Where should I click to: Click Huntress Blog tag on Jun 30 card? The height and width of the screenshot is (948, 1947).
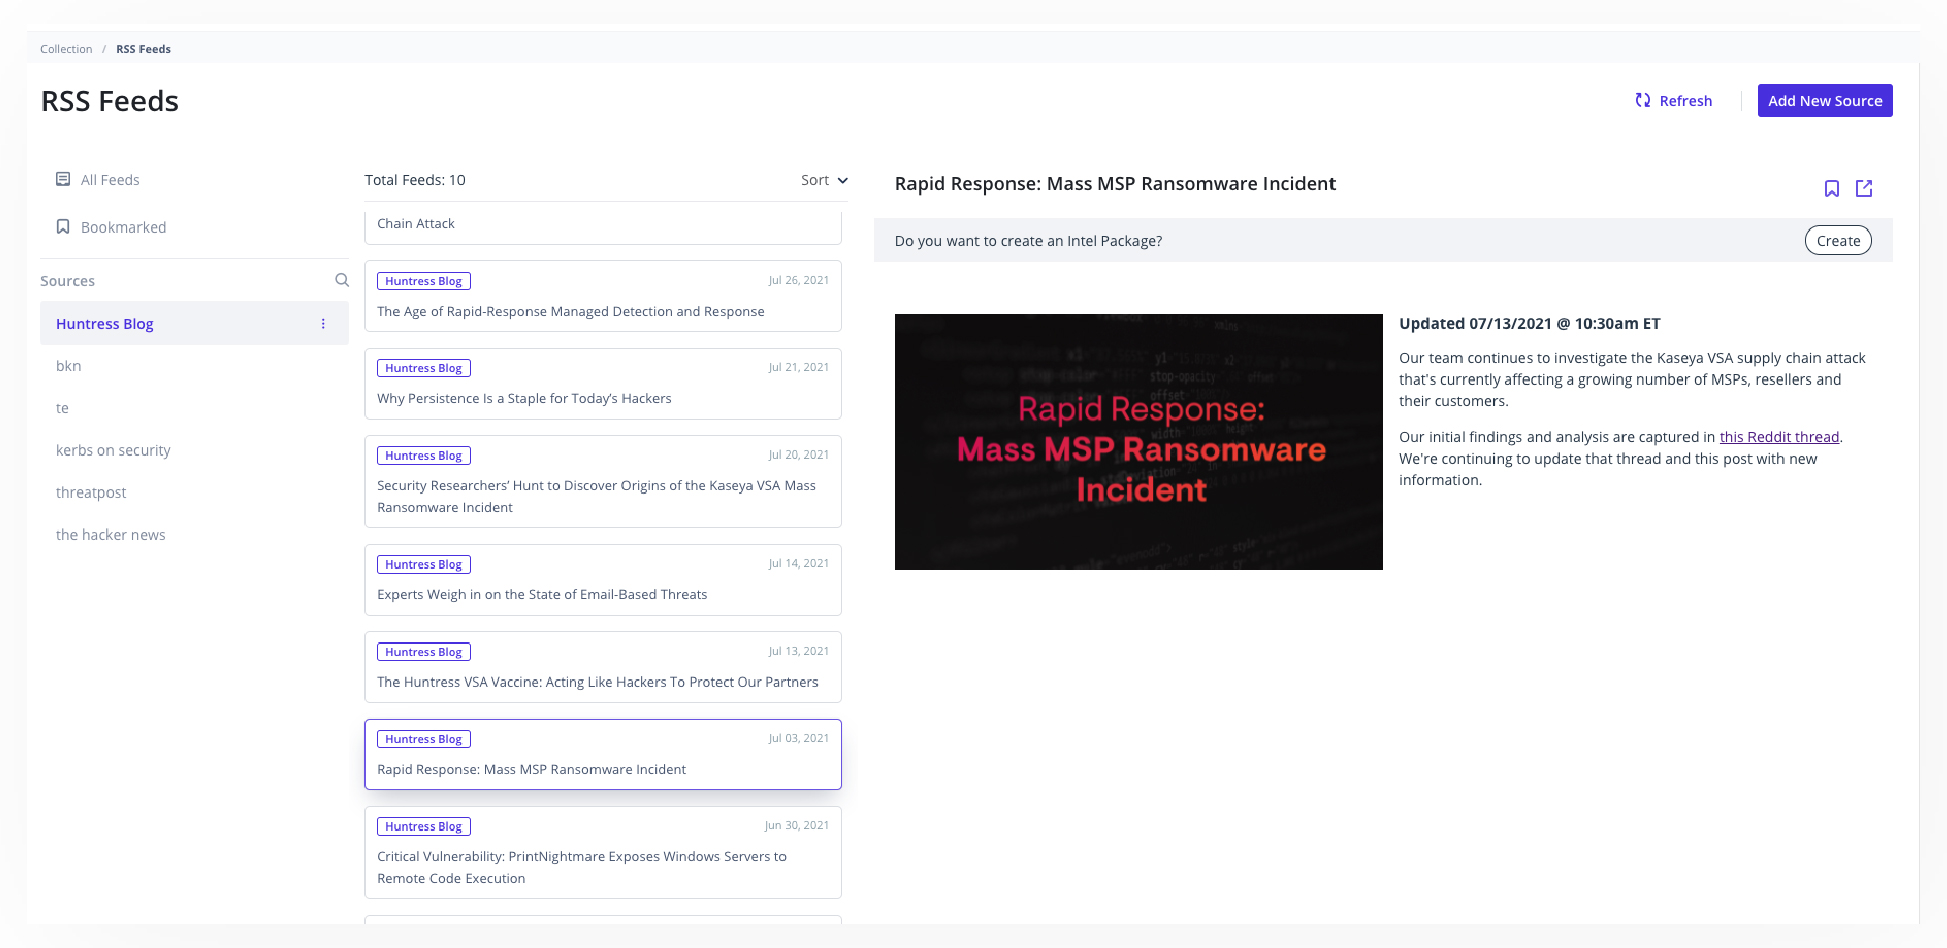click(424, 826)
